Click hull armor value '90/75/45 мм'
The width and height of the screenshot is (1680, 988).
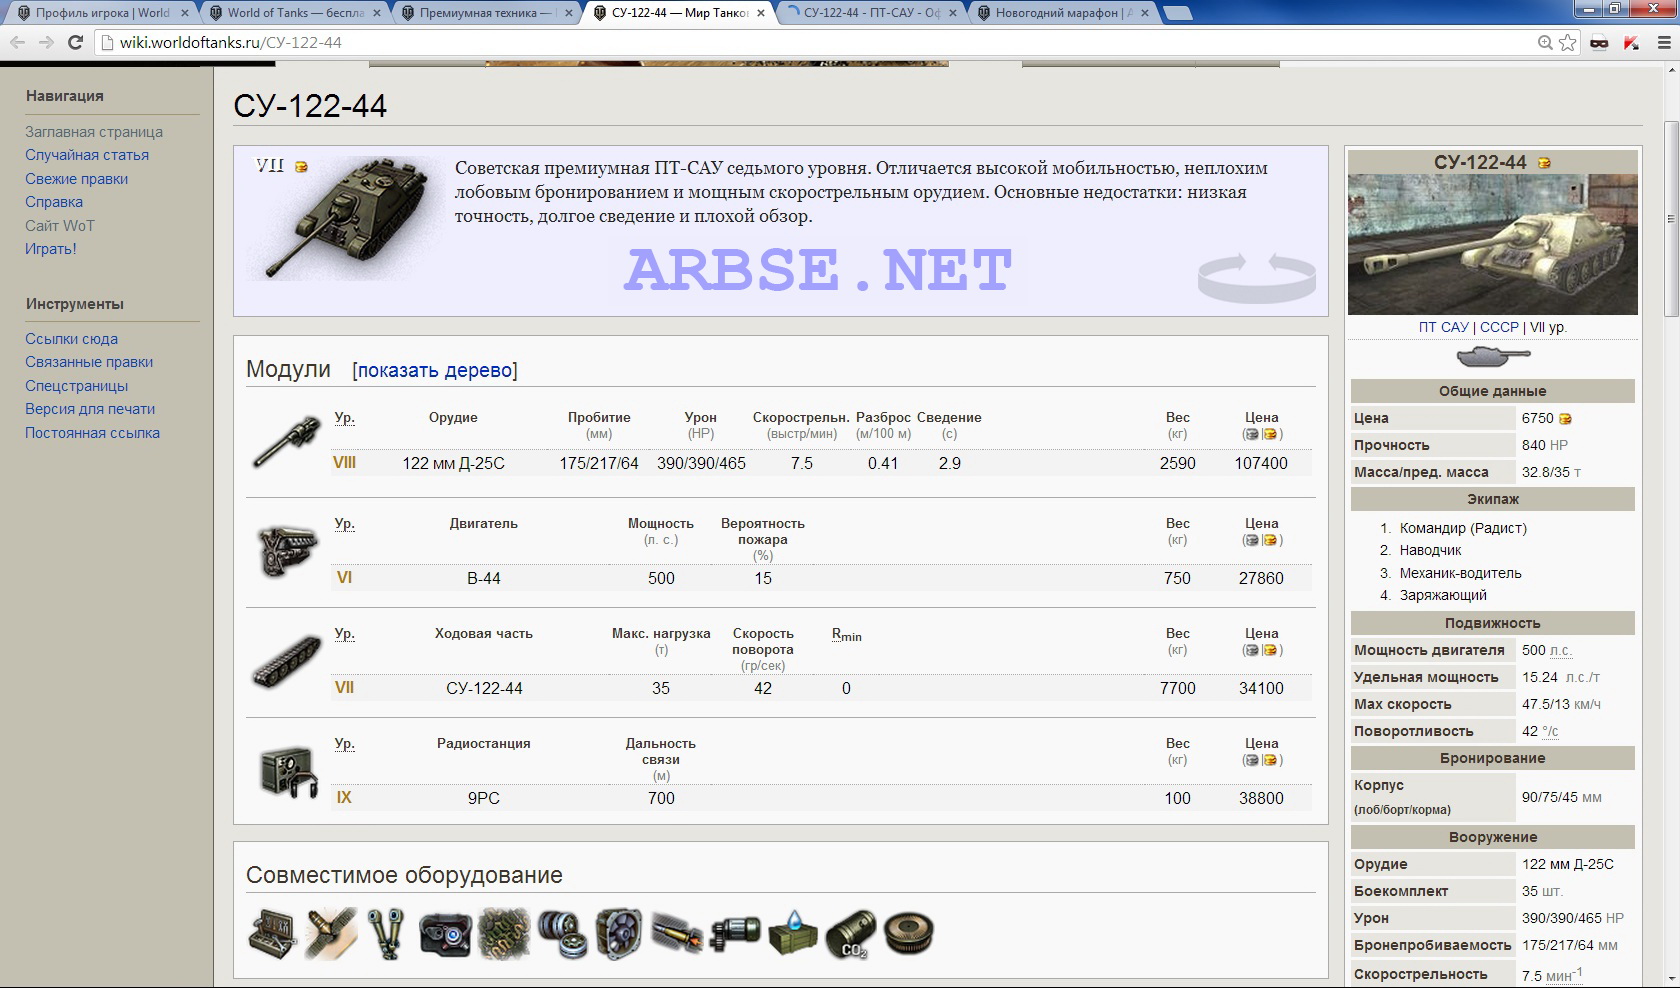(x=1561, y=797)
